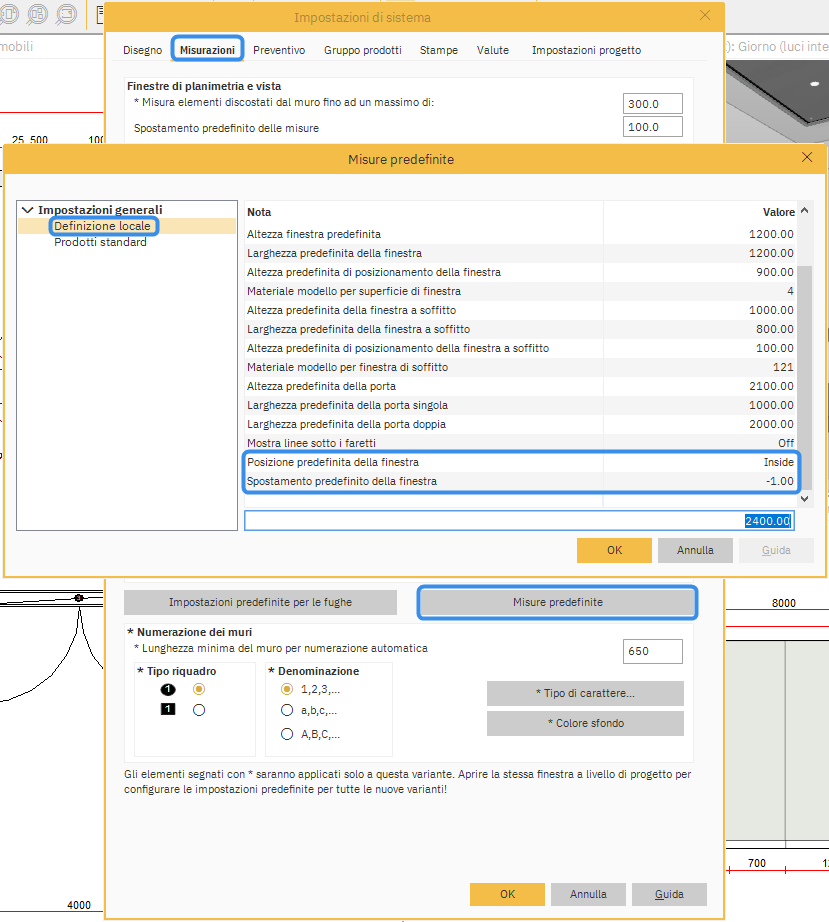The height and width of the screenshot is (922, 829).
Task: Select the square frame type radio button
Action: click(199, 710)
